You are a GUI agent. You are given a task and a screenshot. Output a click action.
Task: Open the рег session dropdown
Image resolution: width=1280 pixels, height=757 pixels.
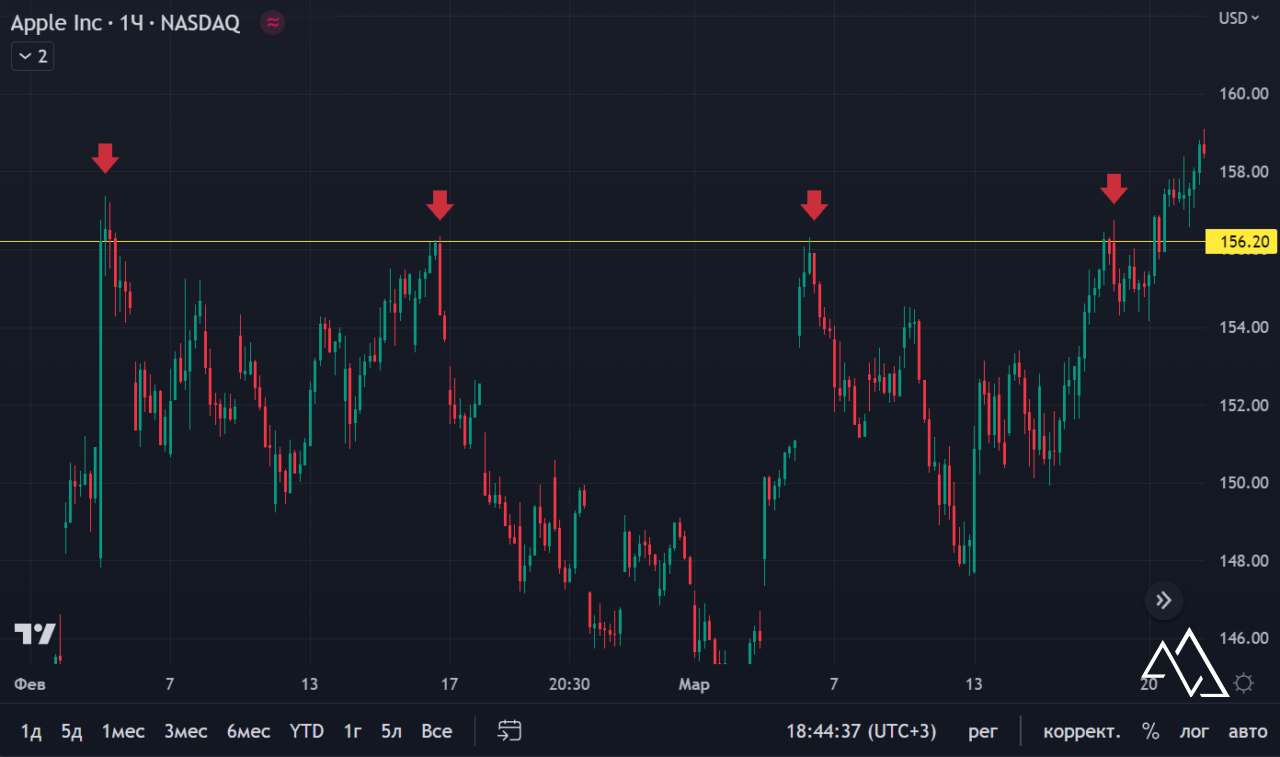(983, 731)
